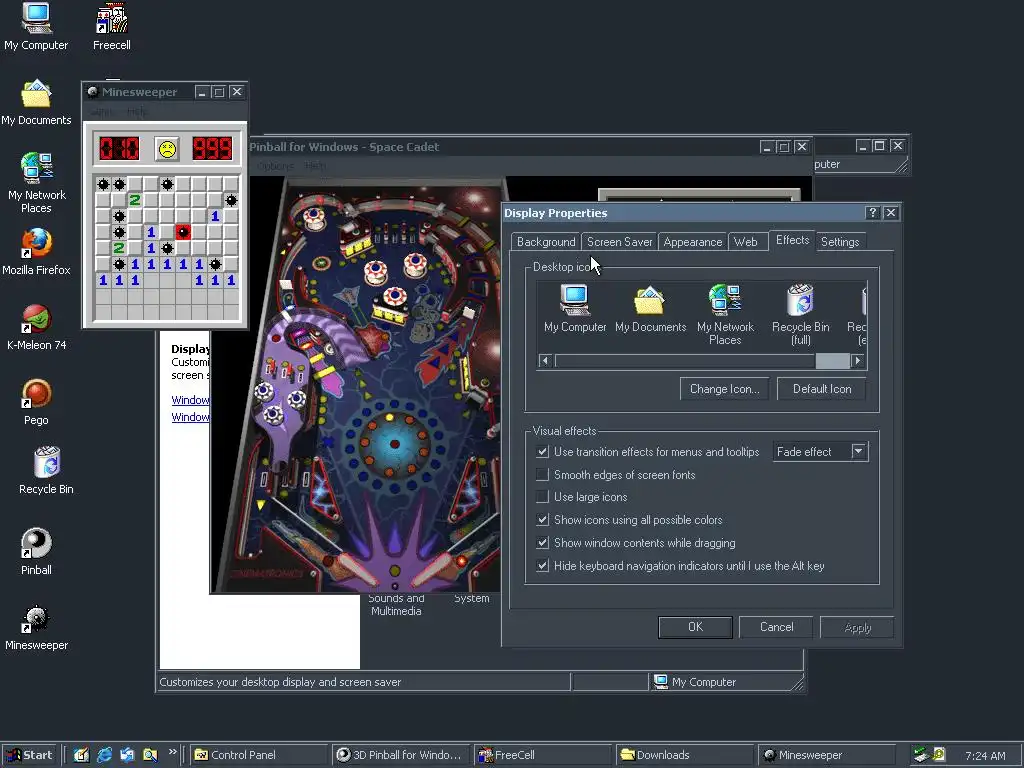Click the desktop icons scrollbar thumb

pos(833,360)
